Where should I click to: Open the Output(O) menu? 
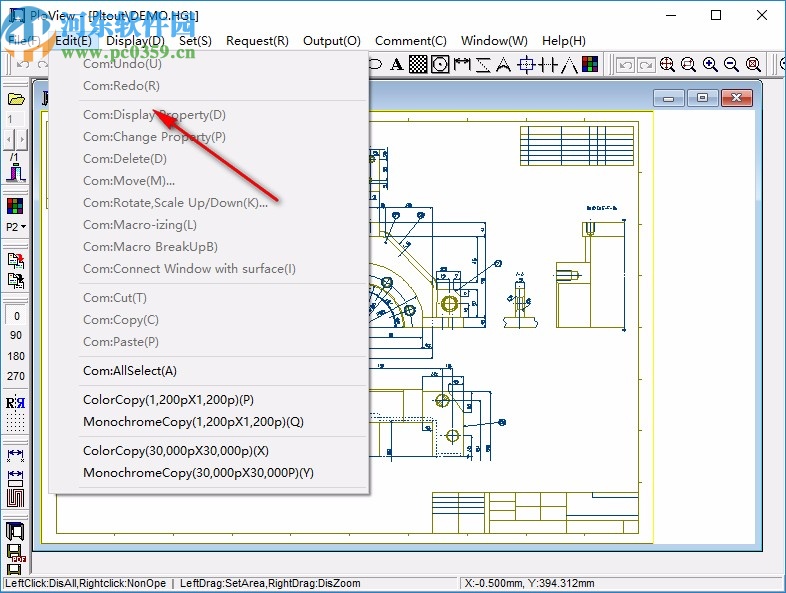(332, 41)
